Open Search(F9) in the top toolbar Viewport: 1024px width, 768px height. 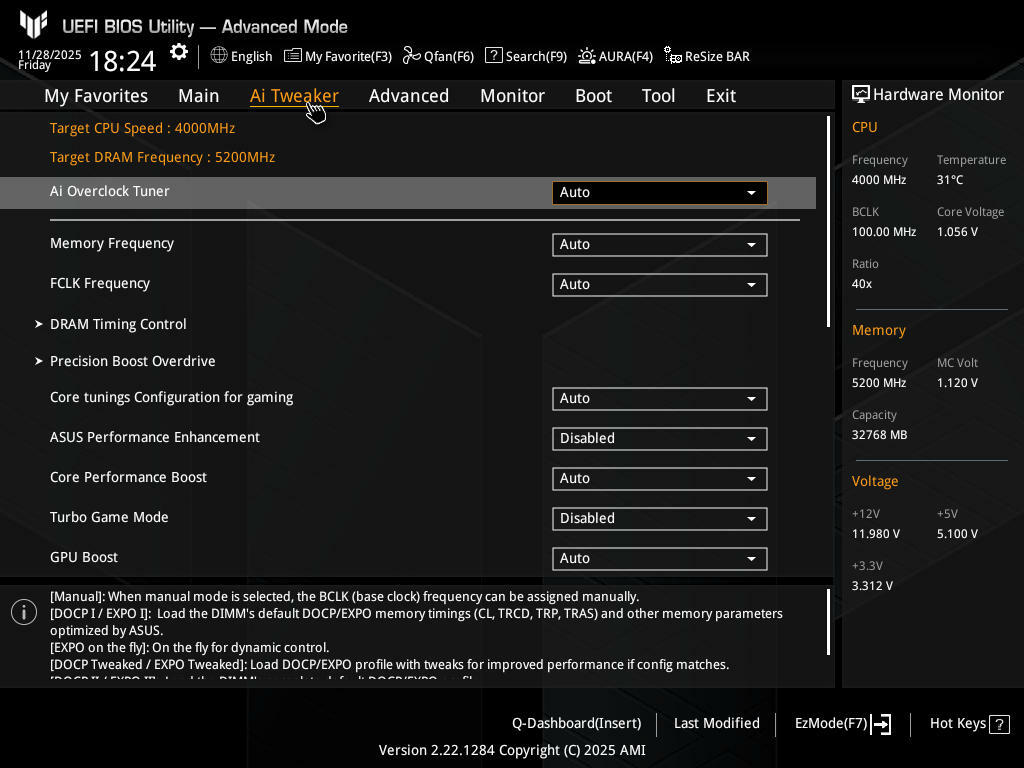[526, 56]
